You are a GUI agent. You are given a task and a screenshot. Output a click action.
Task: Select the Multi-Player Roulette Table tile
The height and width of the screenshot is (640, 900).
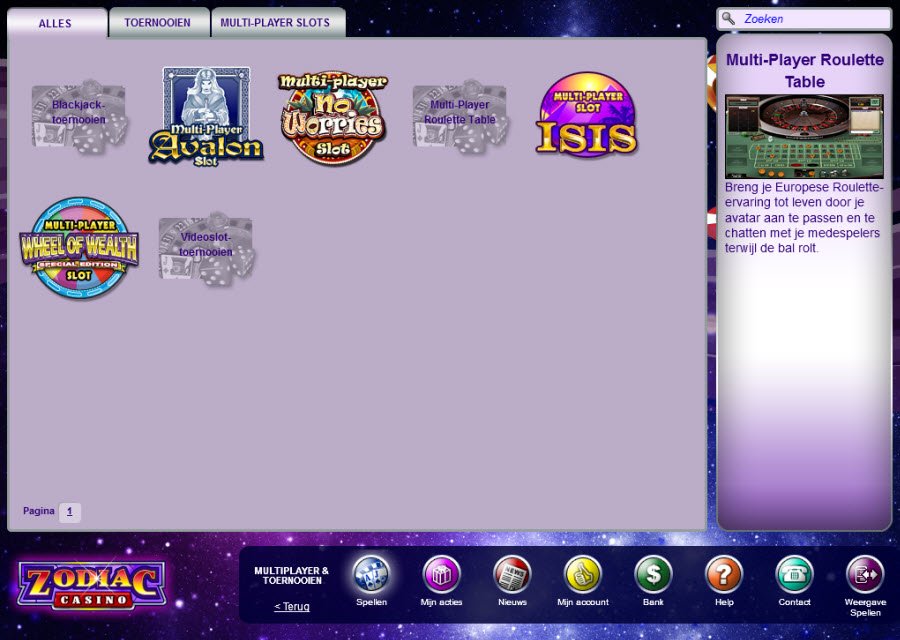click(x=460, y=117)
